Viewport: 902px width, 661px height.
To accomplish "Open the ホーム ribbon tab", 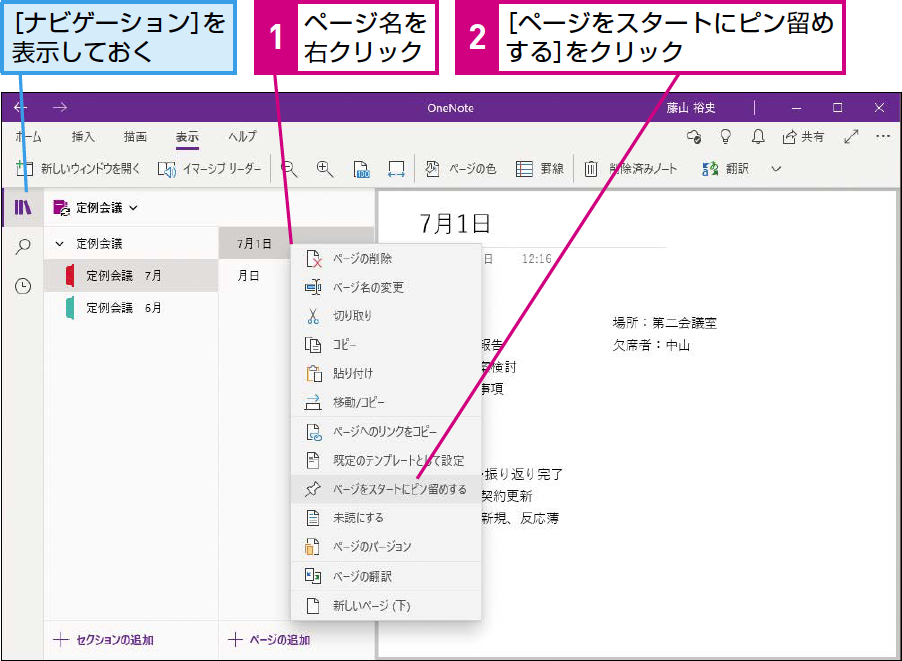I will 28,137.
